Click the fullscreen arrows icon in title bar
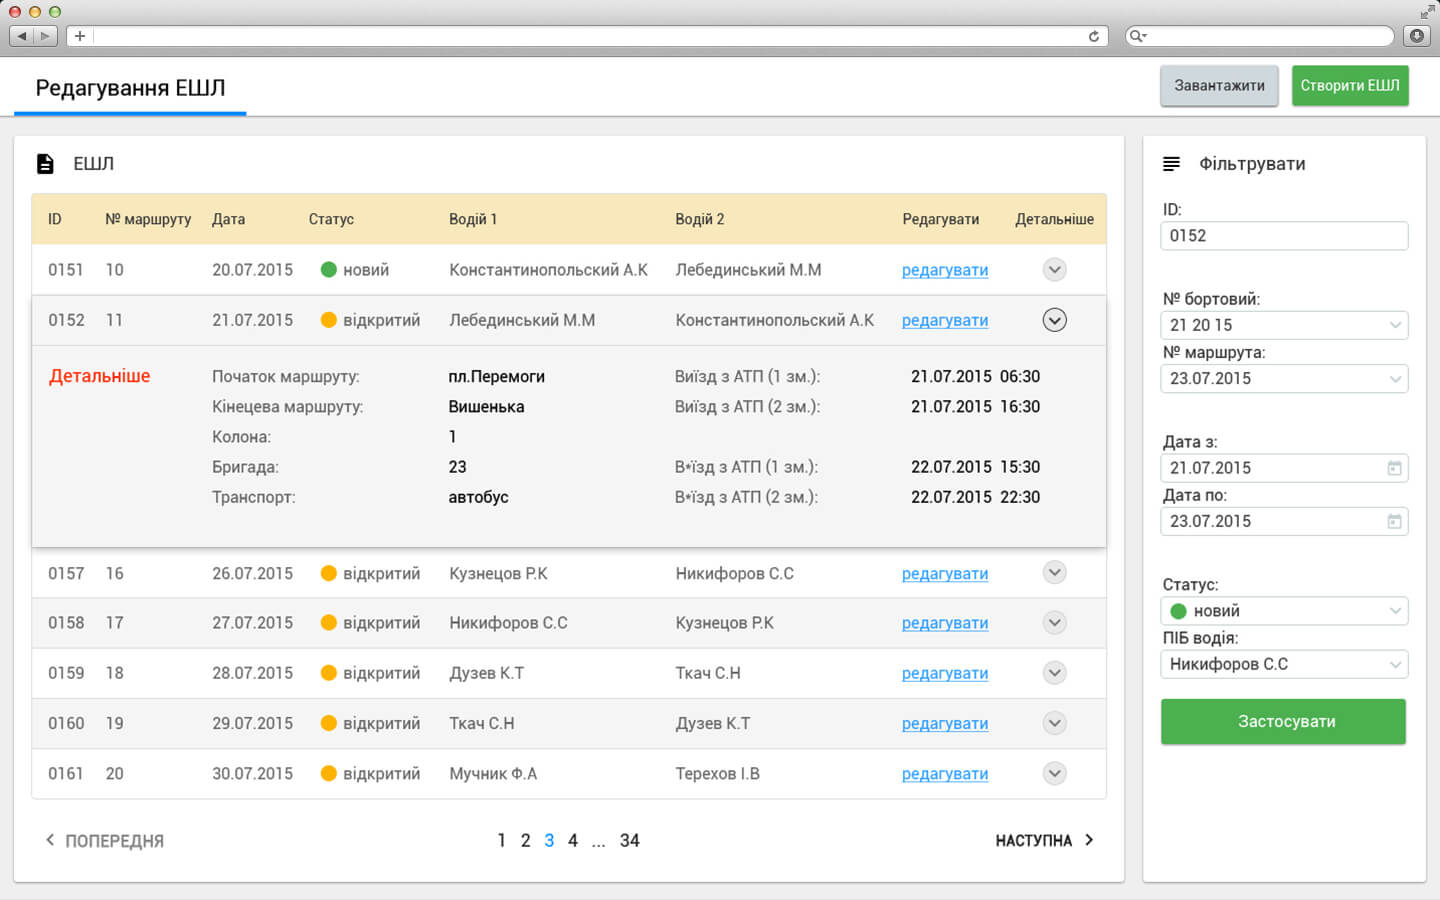The height and width of the screenshot is (900, 1440). coord(1427,12)
